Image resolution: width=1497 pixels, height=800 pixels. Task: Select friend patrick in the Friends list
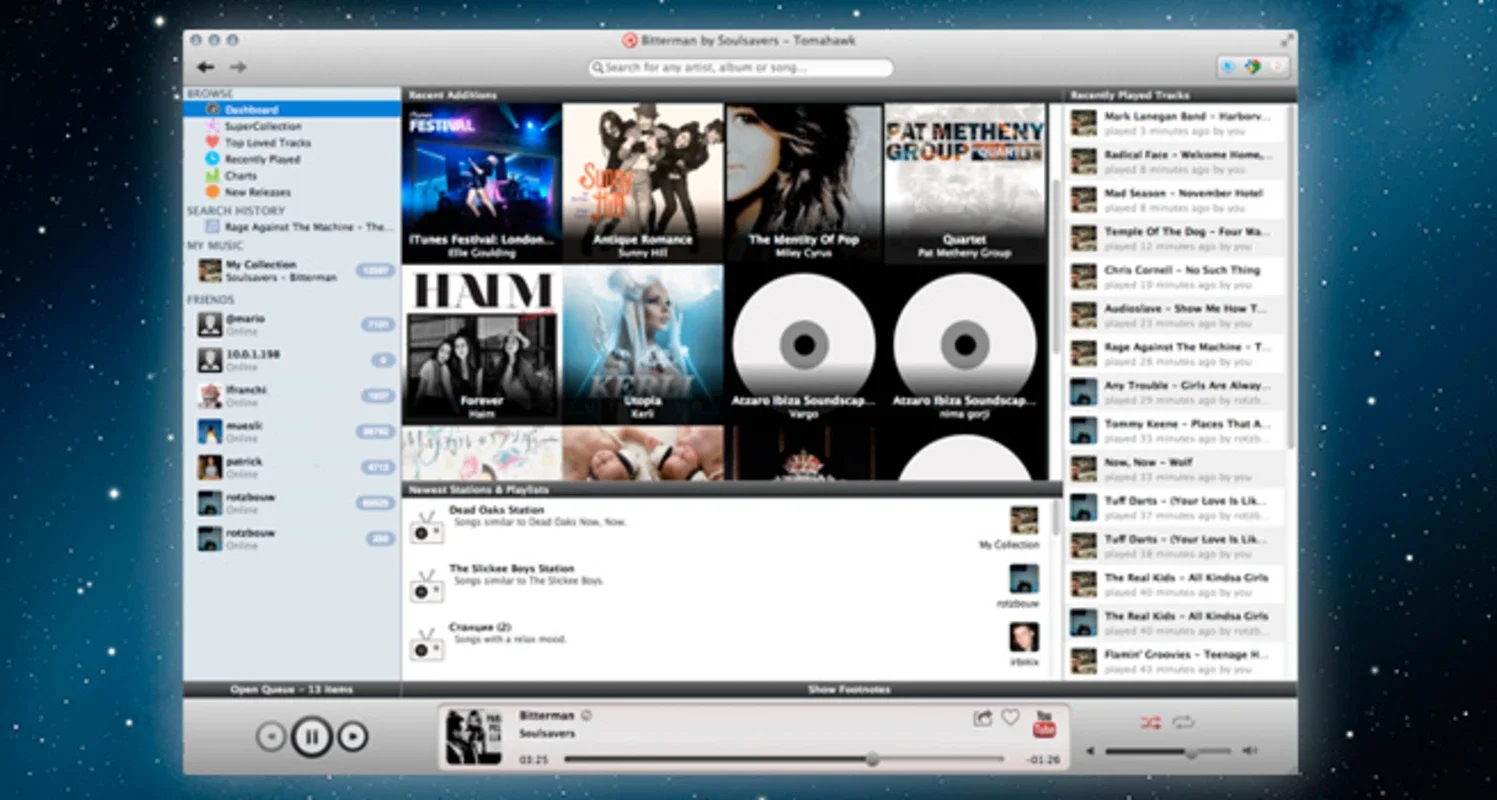292,467
